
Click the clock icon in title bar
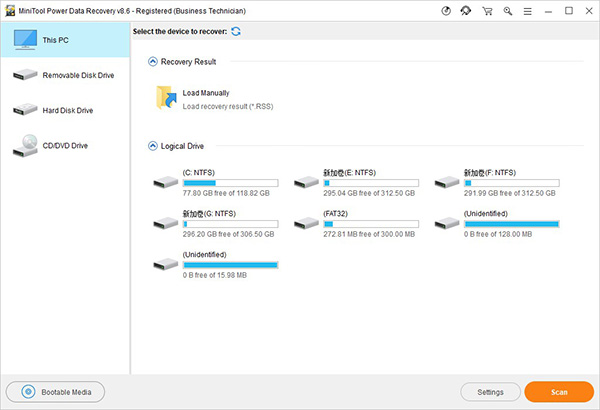click(x=446, y=11)
